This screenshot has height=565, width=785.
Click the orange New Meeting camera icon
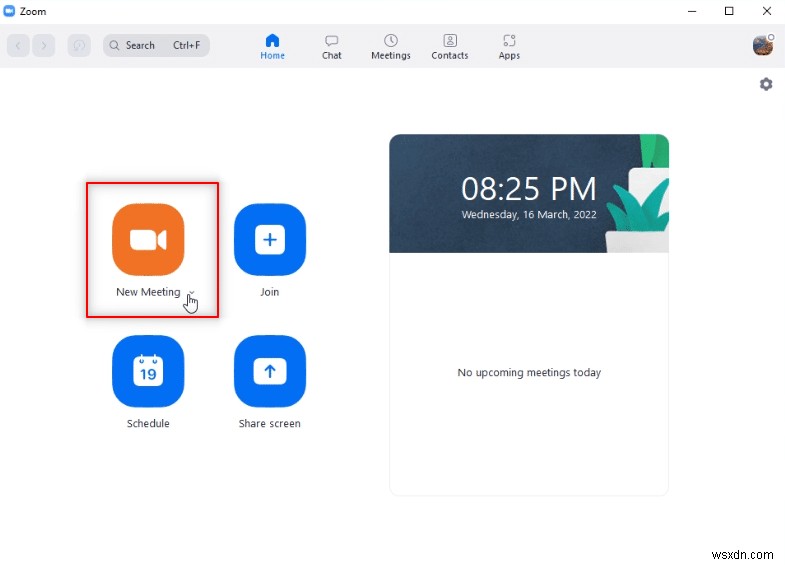point(148,239)
